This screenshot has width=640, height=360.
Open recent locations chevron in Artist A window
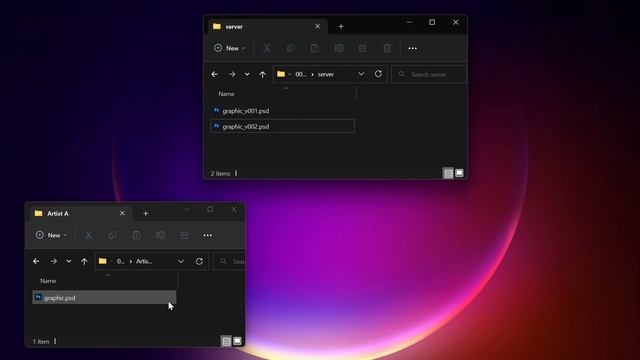69,261
